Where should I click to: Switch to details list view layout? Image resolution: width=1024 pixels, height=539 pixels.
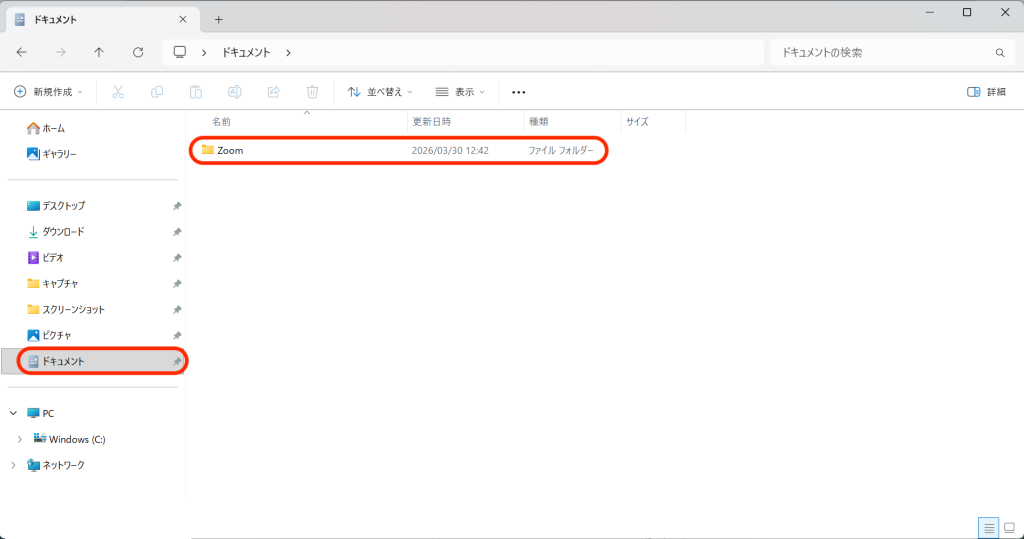point(988,527)
